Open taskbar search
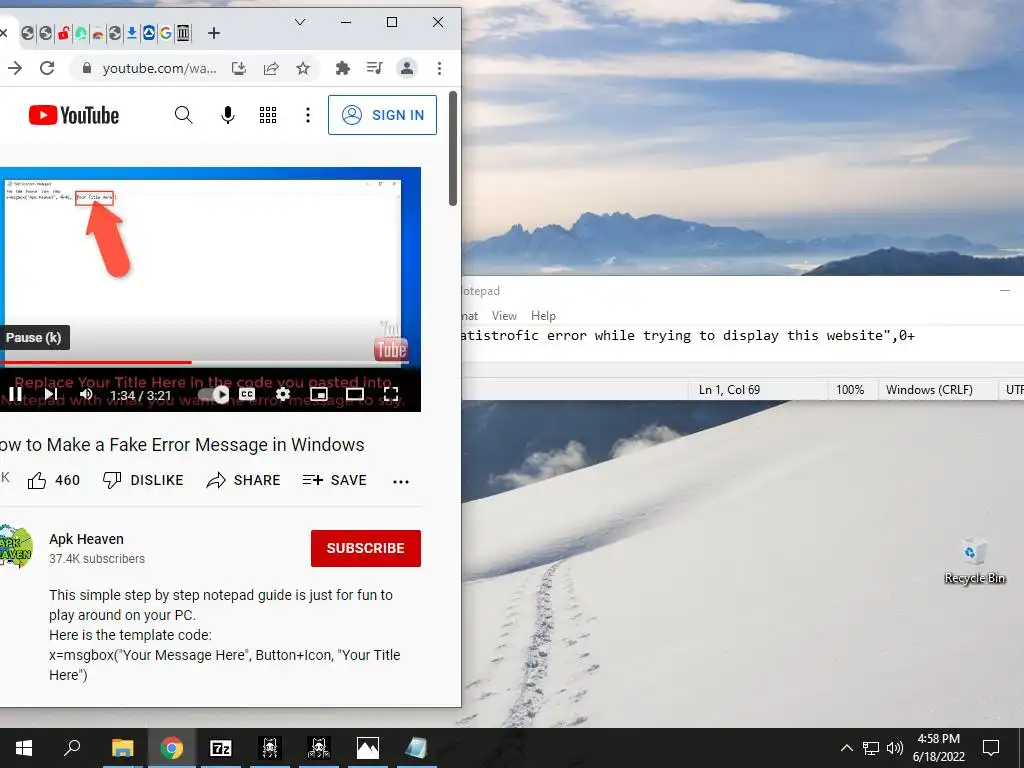This screenshot has height=768, width=1024. tap(72, 748)
